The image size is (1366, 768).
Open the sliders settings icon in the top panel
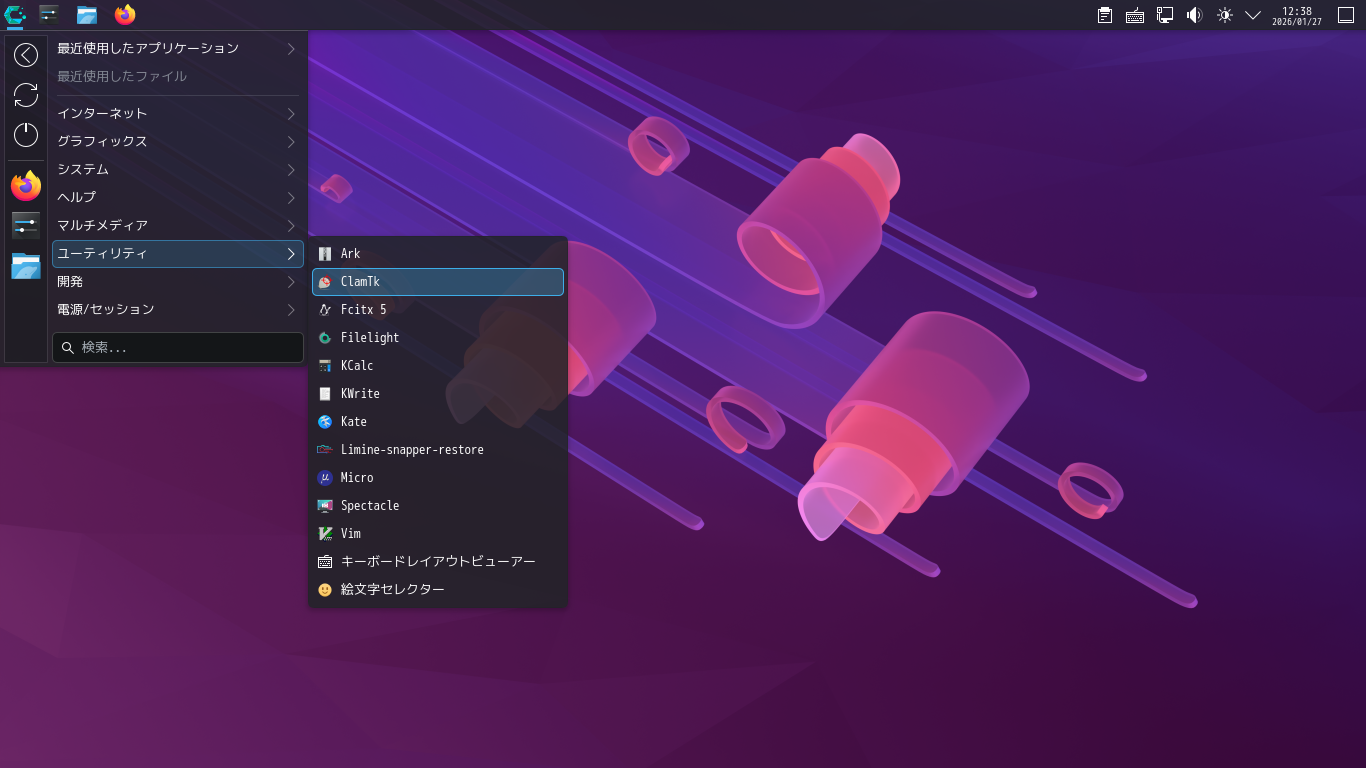click(49, 14)
